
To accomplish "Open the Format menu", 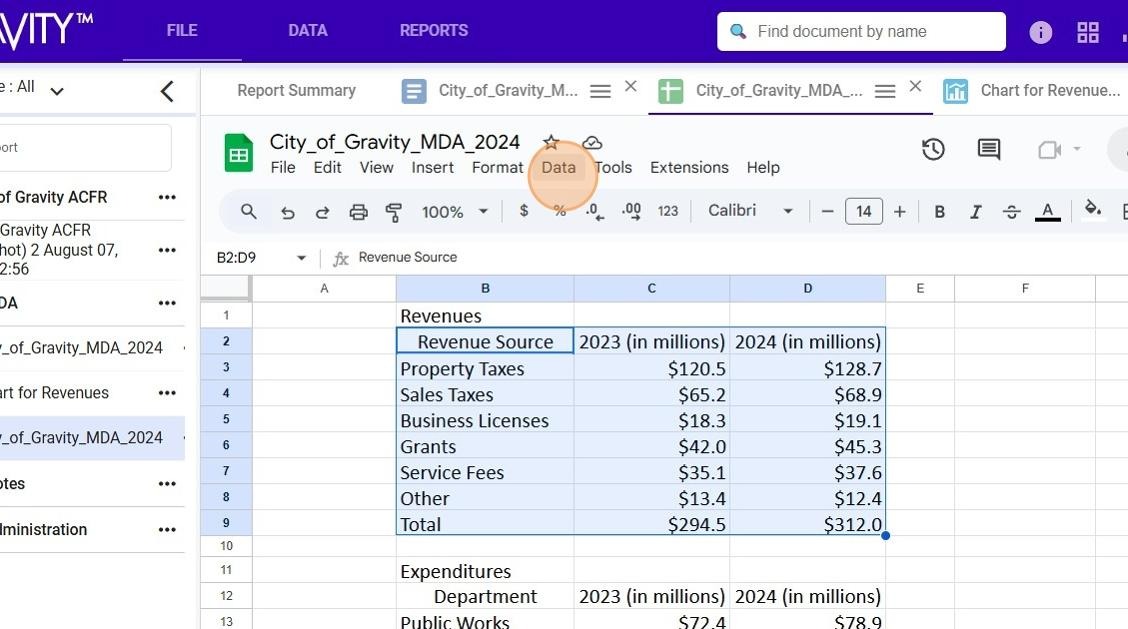I will pyautogui.click(x=497, y=168).
